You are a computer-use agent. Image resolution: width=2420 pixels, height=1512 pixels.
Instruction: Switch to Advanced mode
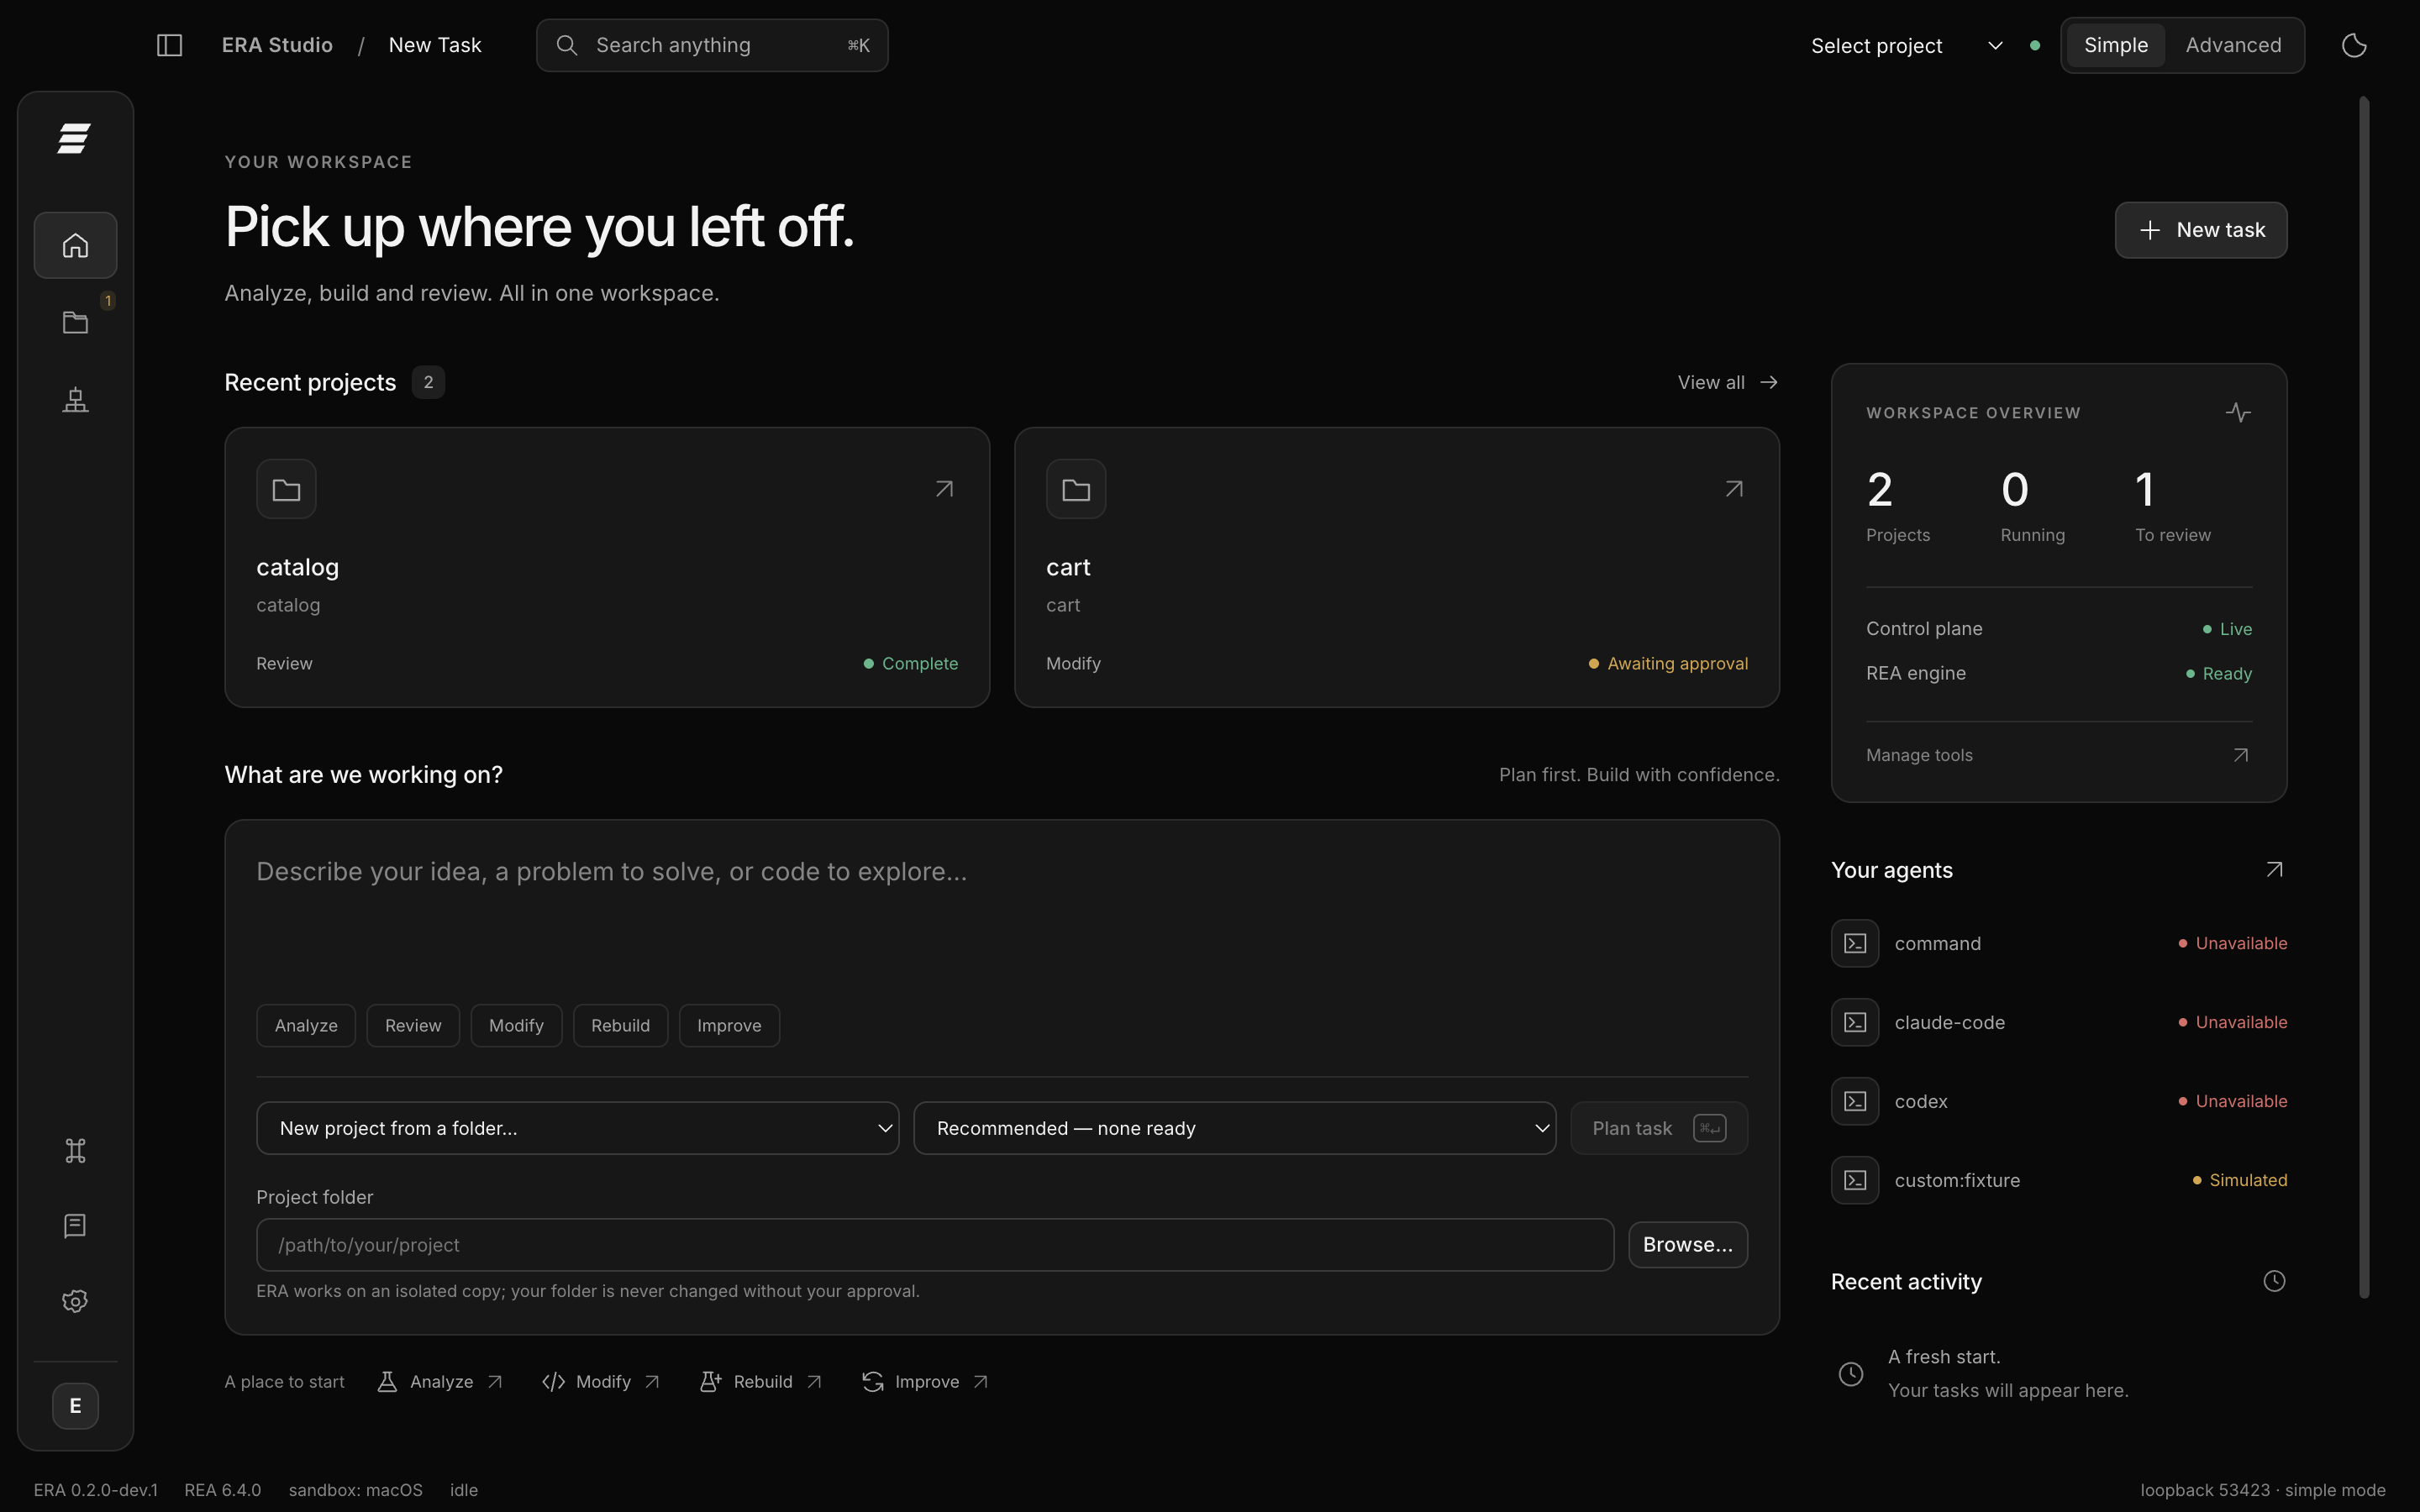pos(2233,45)
